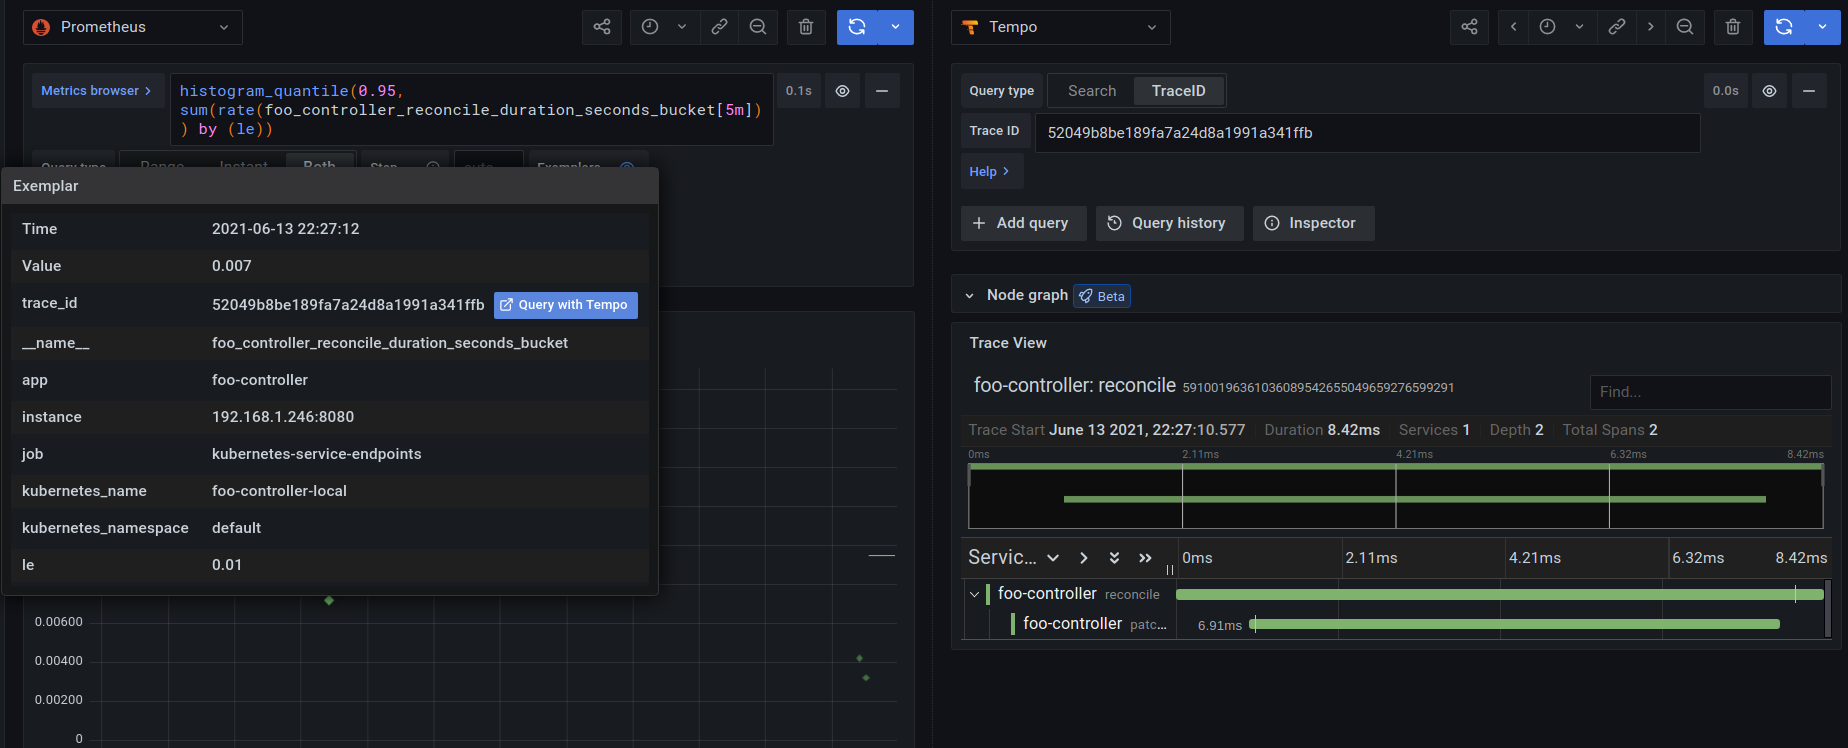The width and height of the screenshot is (1848, 748).
Task: Click the trace view vertical scrollbar
Action: 1828,608
